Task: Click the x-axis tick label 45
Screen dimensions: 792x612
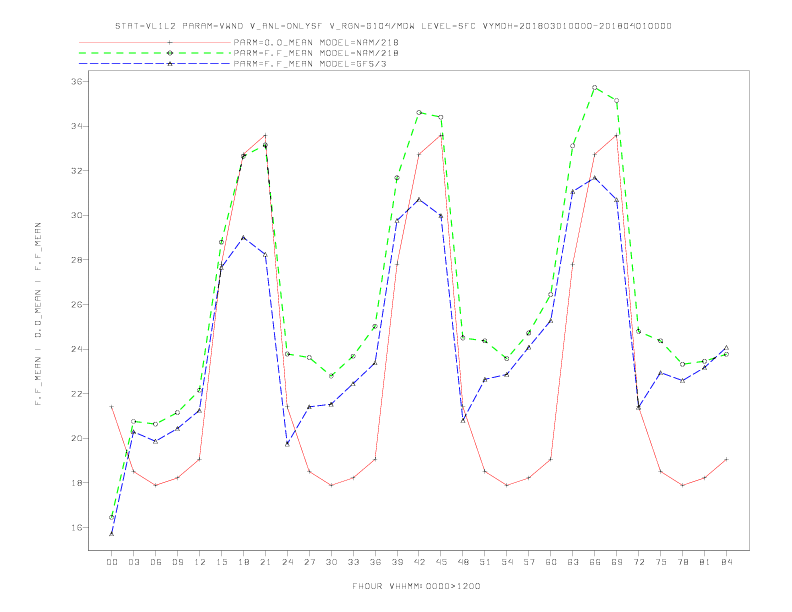Action: (x=441, y=562)
